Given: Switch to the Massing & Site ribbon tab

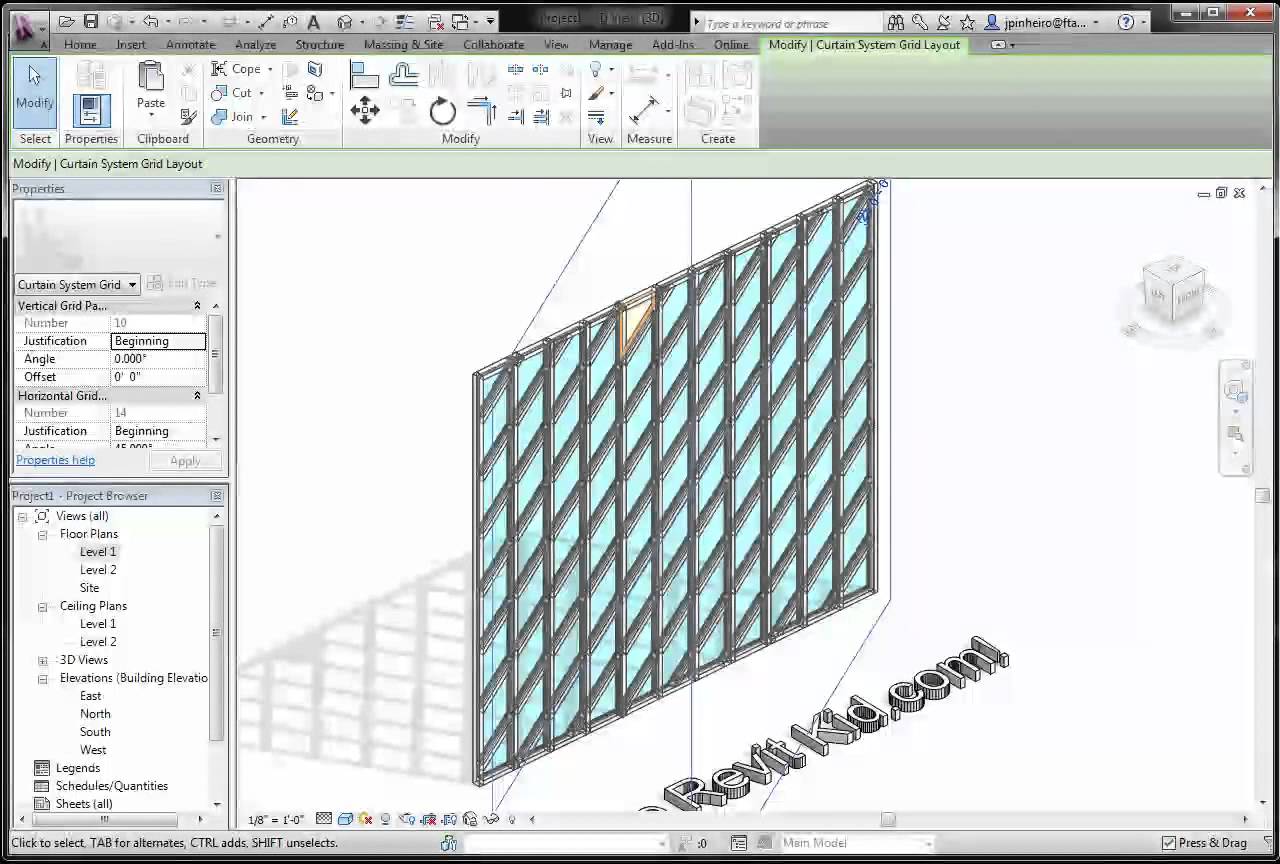Looking at the screenshot, I should 403,44.
